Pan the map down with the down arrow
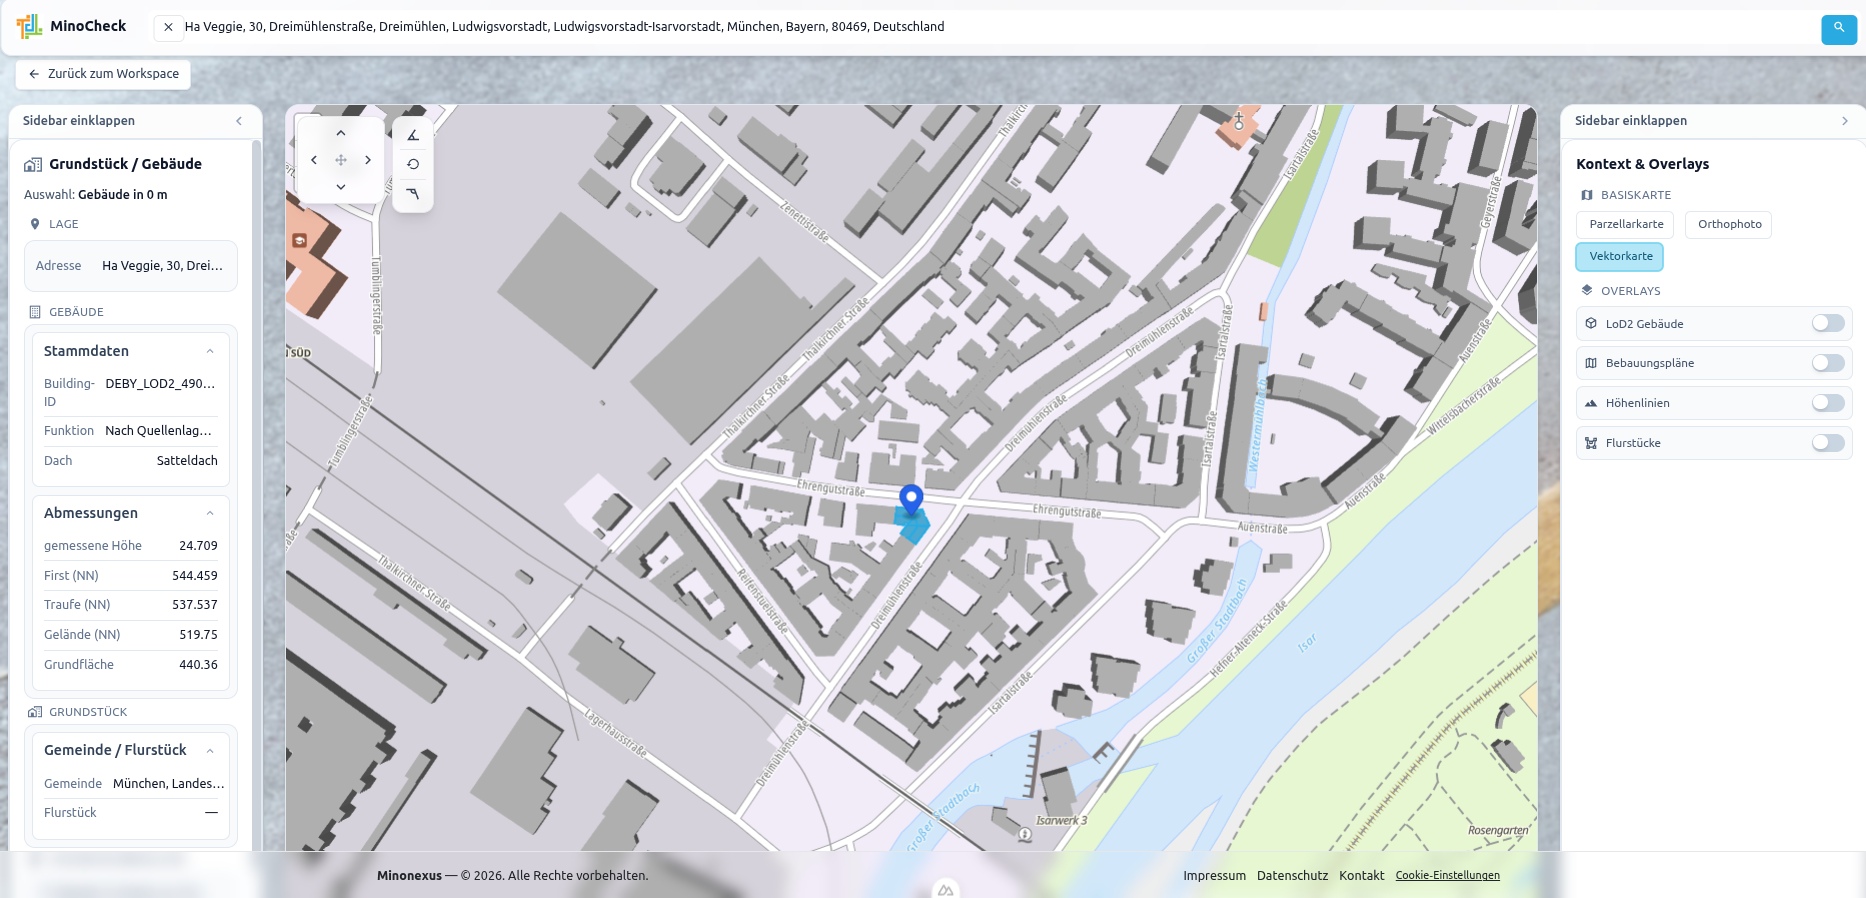Image resolution: width=1866 pixels, height=898 pixels. pos(341,187)
